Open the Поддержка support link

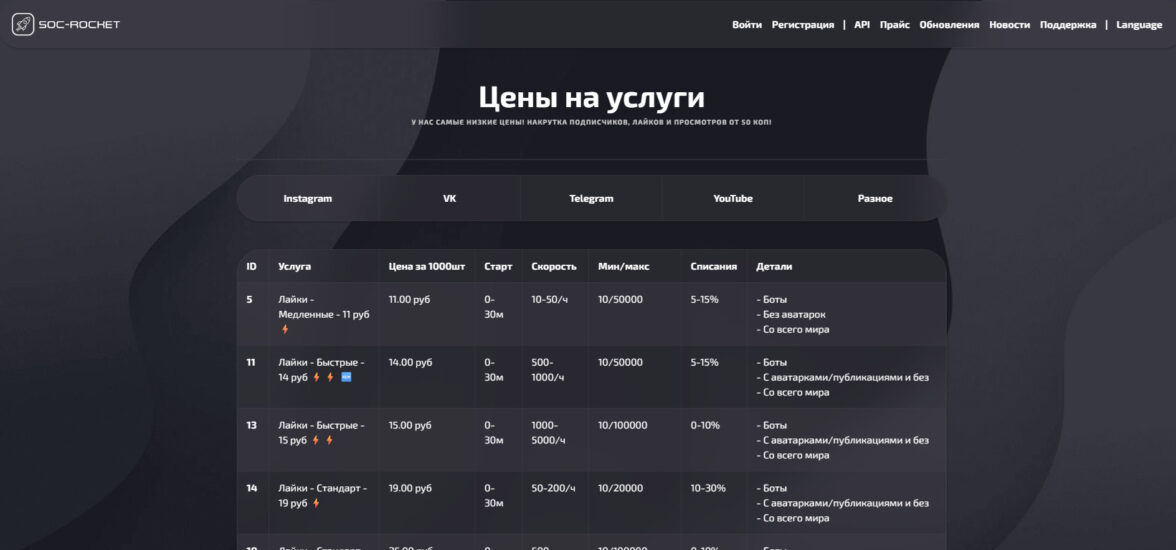pos(1068,25)
